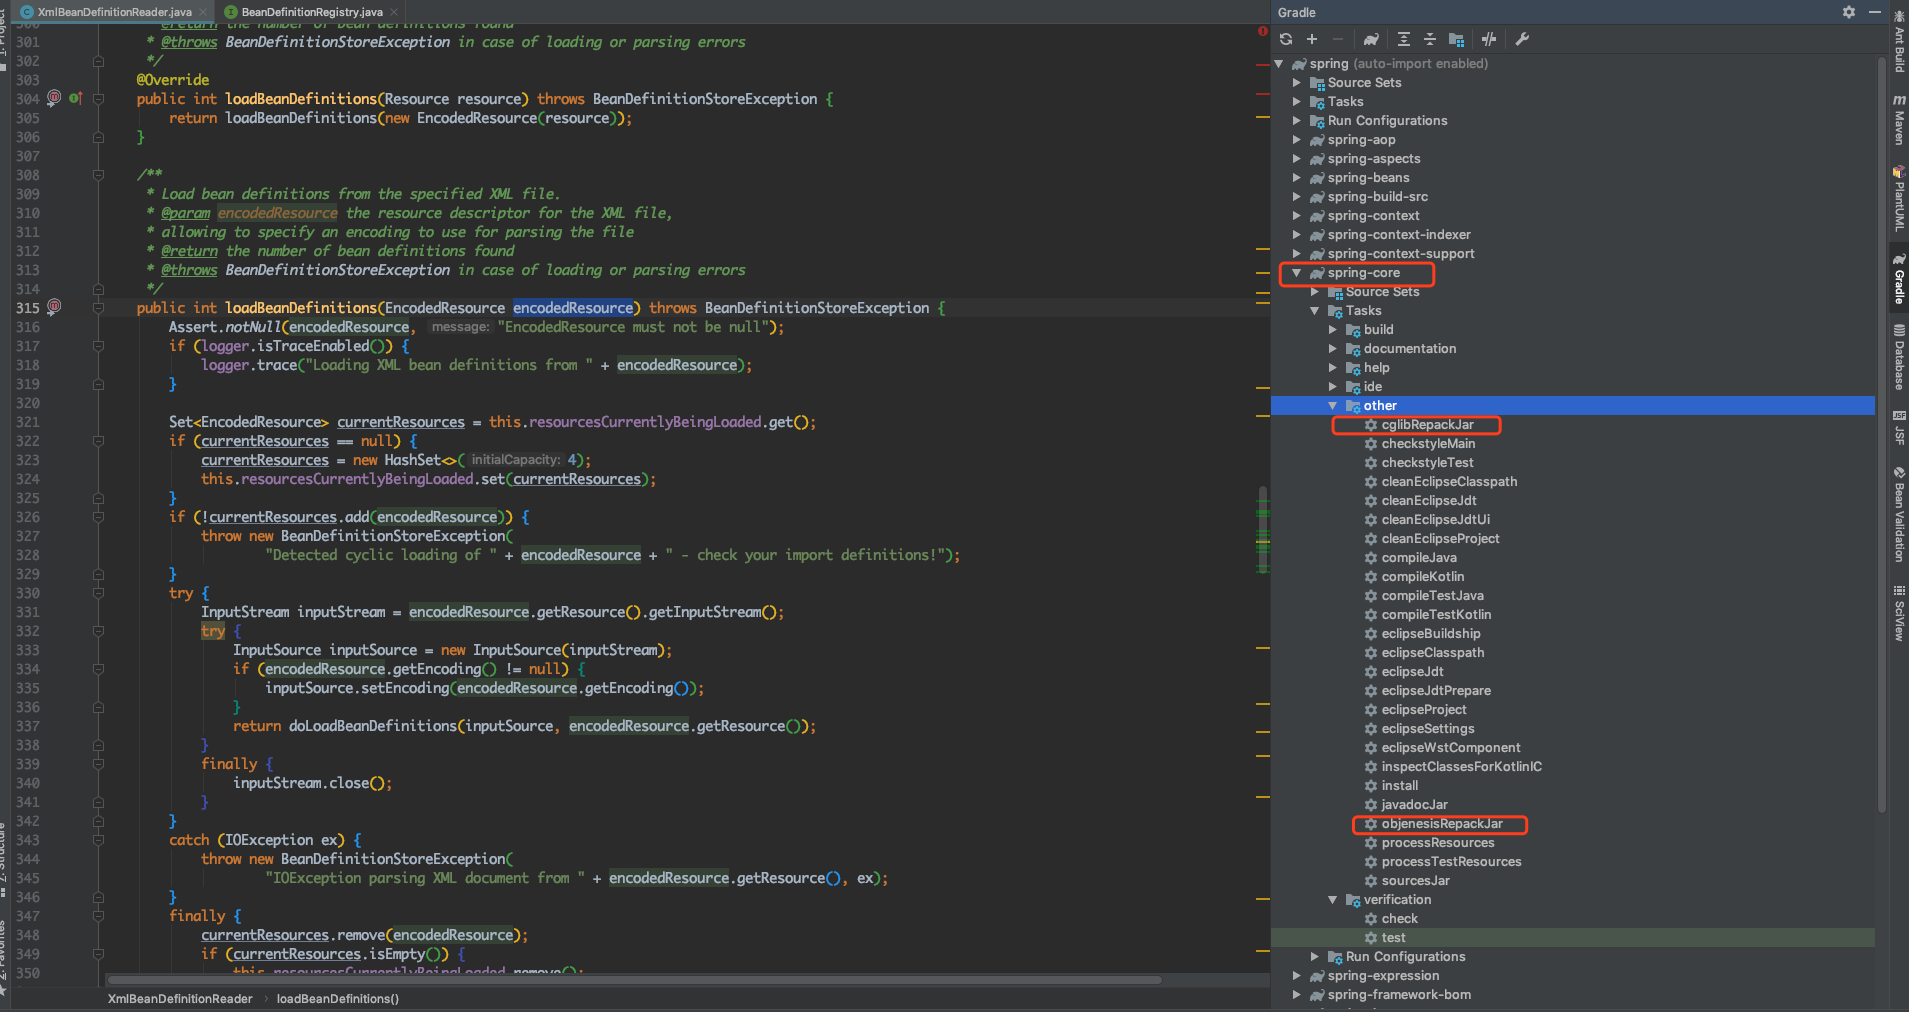
Task: Expand the spring-beans project node
Action: [x=1296, y=178]
